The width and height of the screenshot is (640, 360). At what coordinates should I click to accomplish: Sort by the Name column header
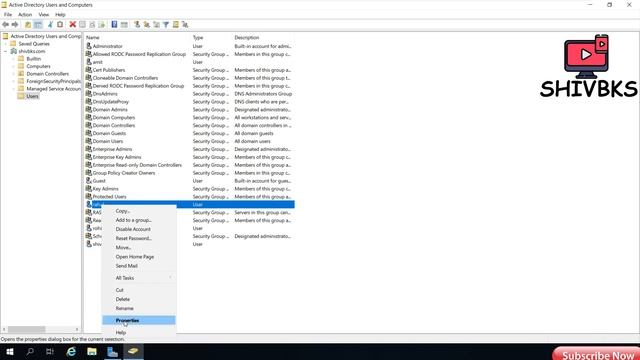click(137, 38)
